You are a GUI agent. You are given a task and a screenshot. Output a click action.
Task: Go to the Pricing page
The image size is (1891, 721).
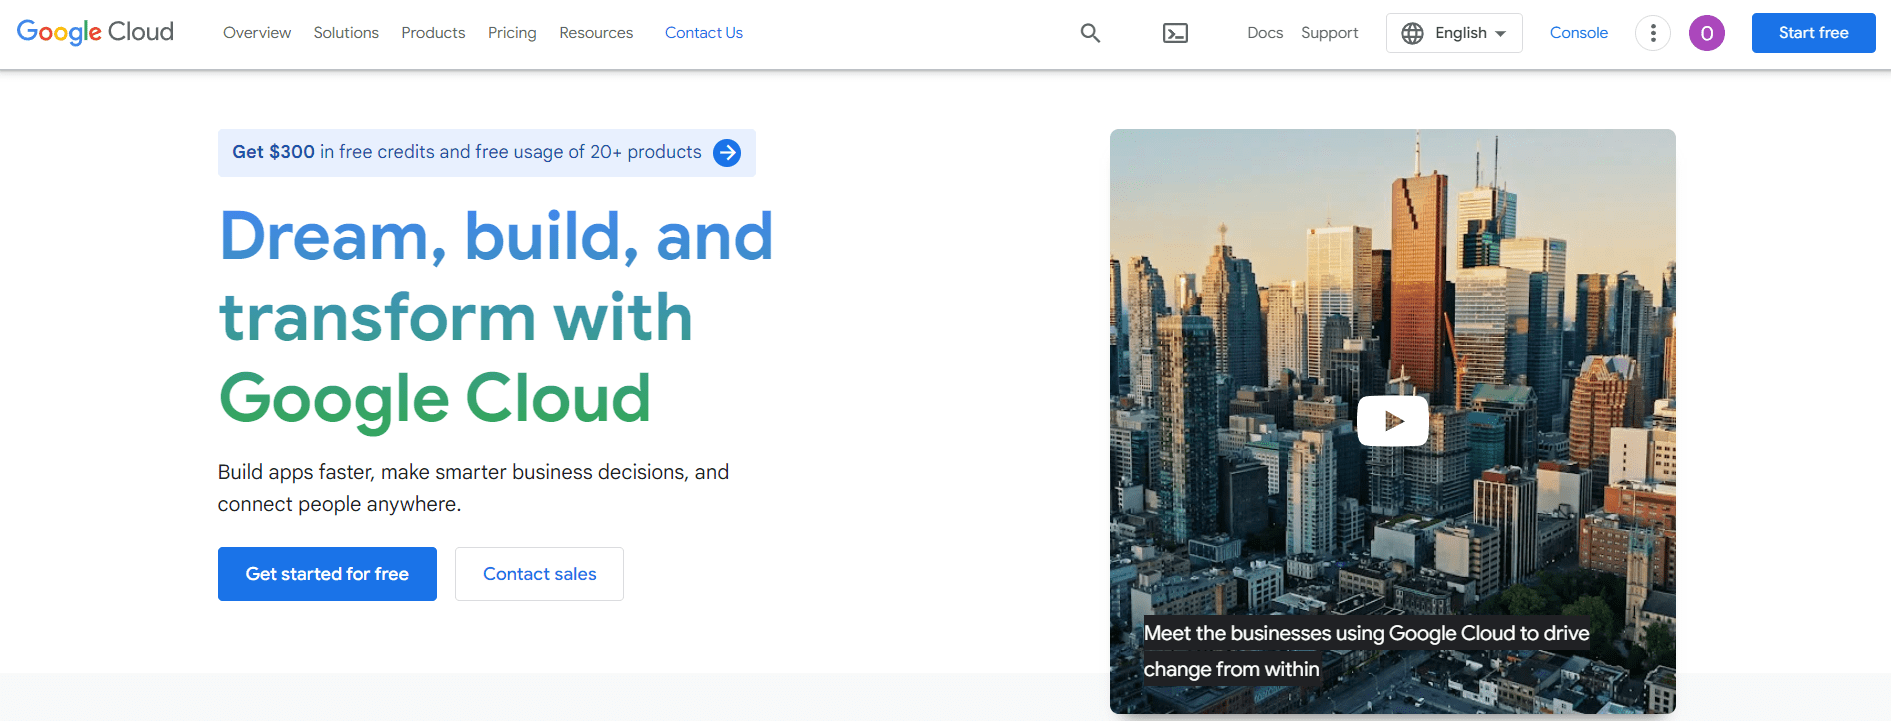(512, 33)
